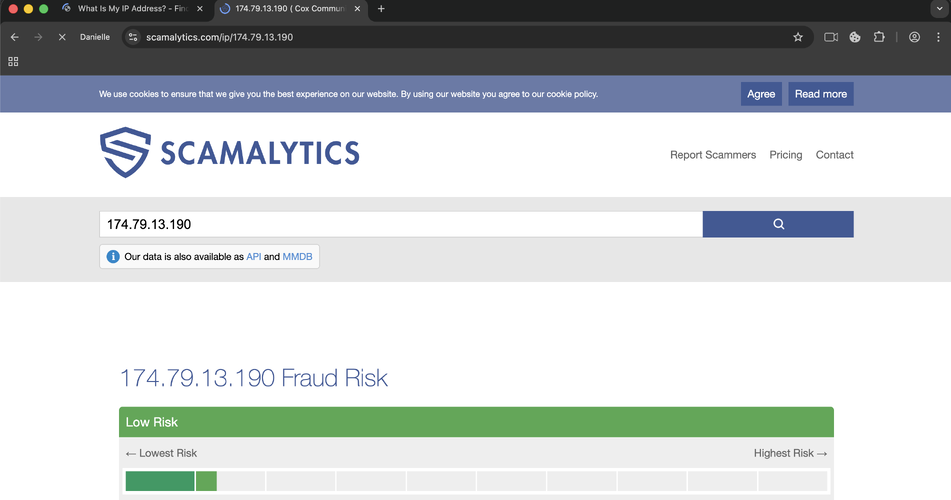Close the What Is My IP Address tab
Viewport: 951px width, 500px height.
pos(200,8)
